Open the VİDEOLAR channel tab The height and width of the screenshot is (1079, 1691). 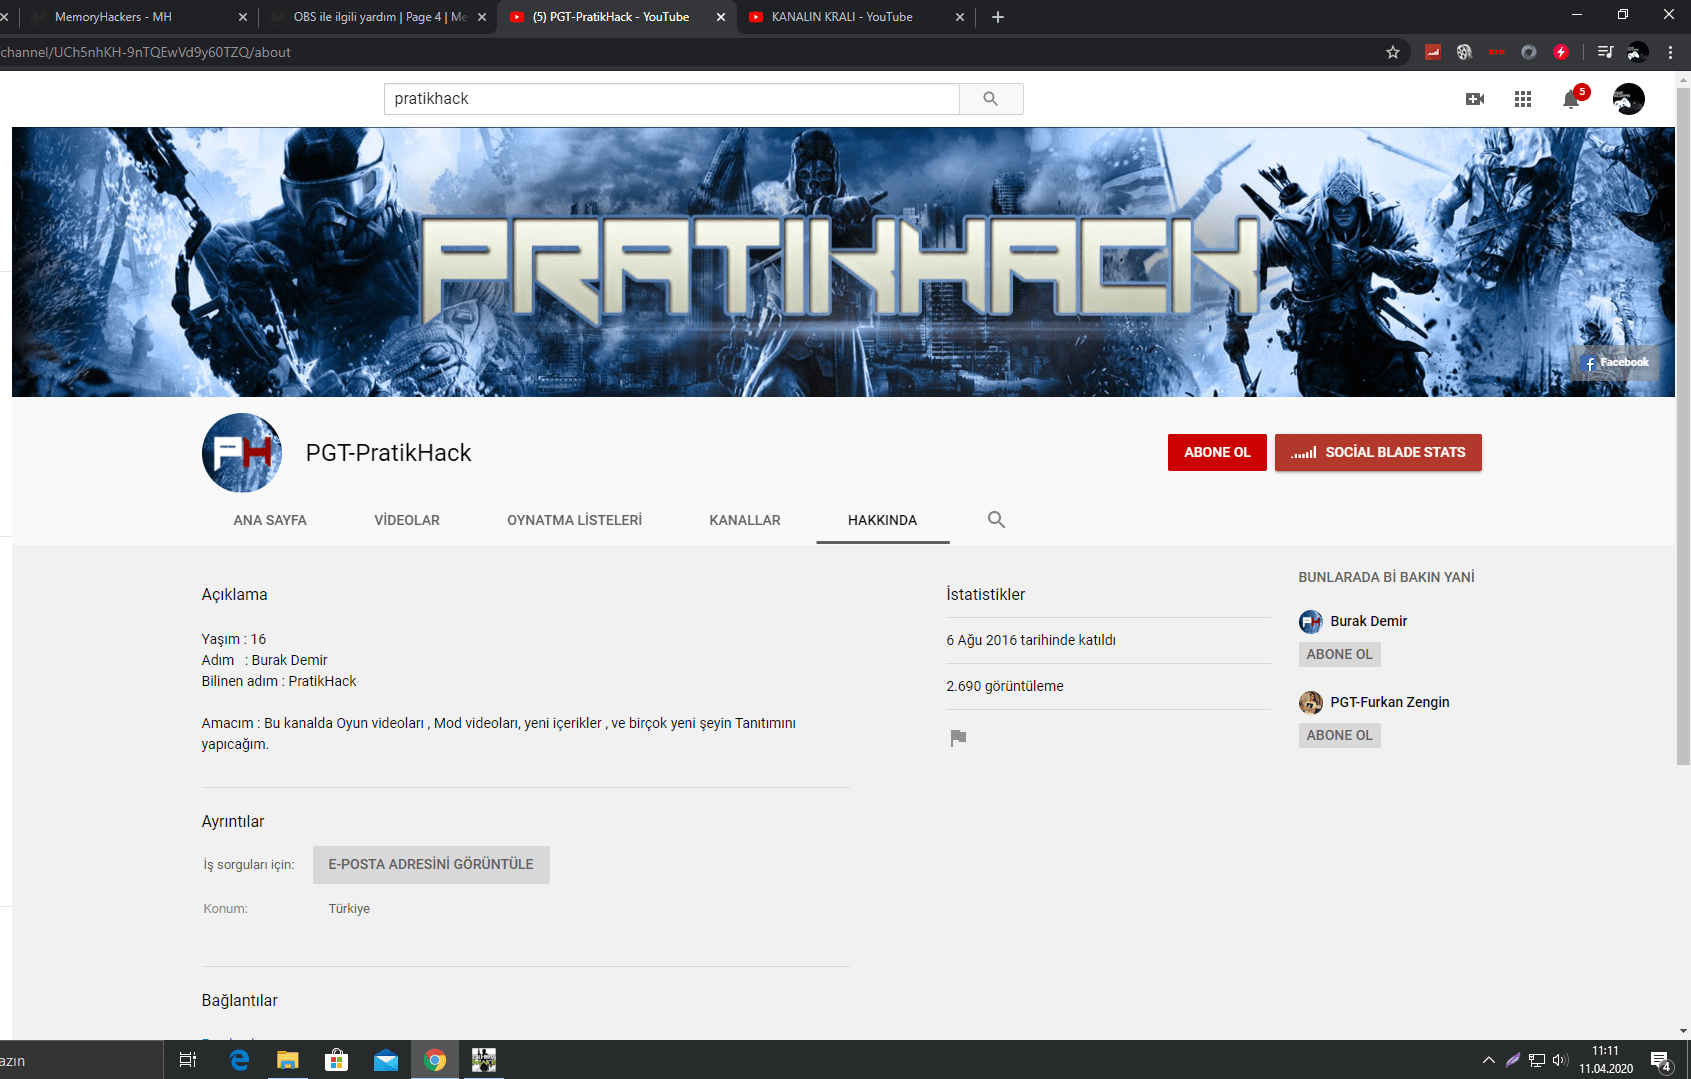(x=407, y=520)
